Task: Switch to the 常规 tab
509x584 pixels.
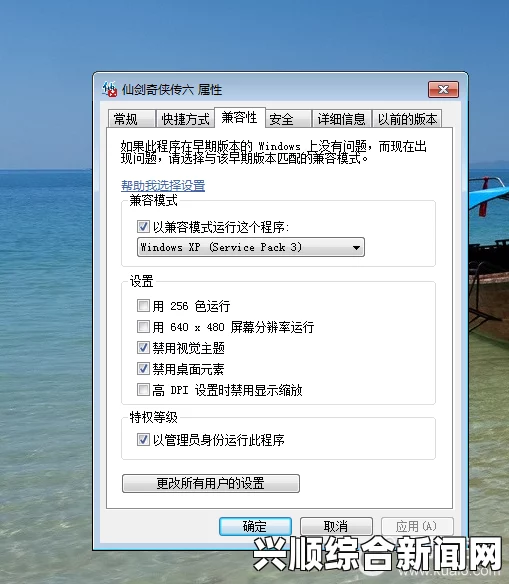Action: pos(131,119)
